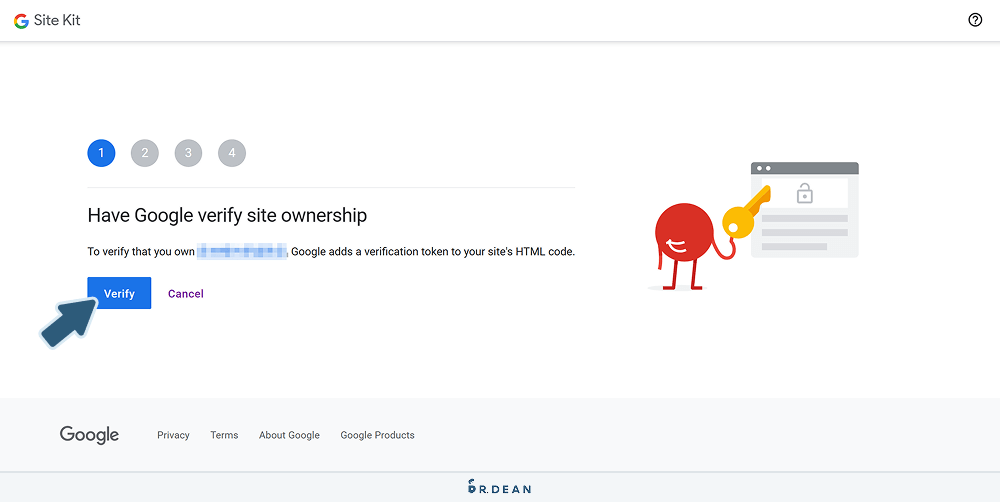Select step 3 circle
This screenshot has width=1000, height=502.
pyautogui.click(x=188, y=153)
